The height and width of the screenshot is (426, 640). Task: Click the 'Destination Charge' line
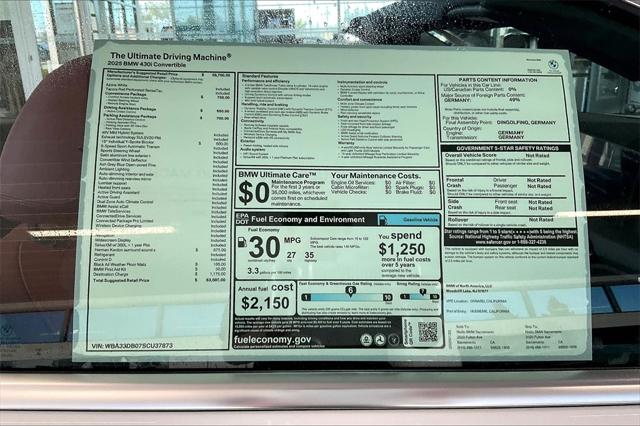point(159,275)
